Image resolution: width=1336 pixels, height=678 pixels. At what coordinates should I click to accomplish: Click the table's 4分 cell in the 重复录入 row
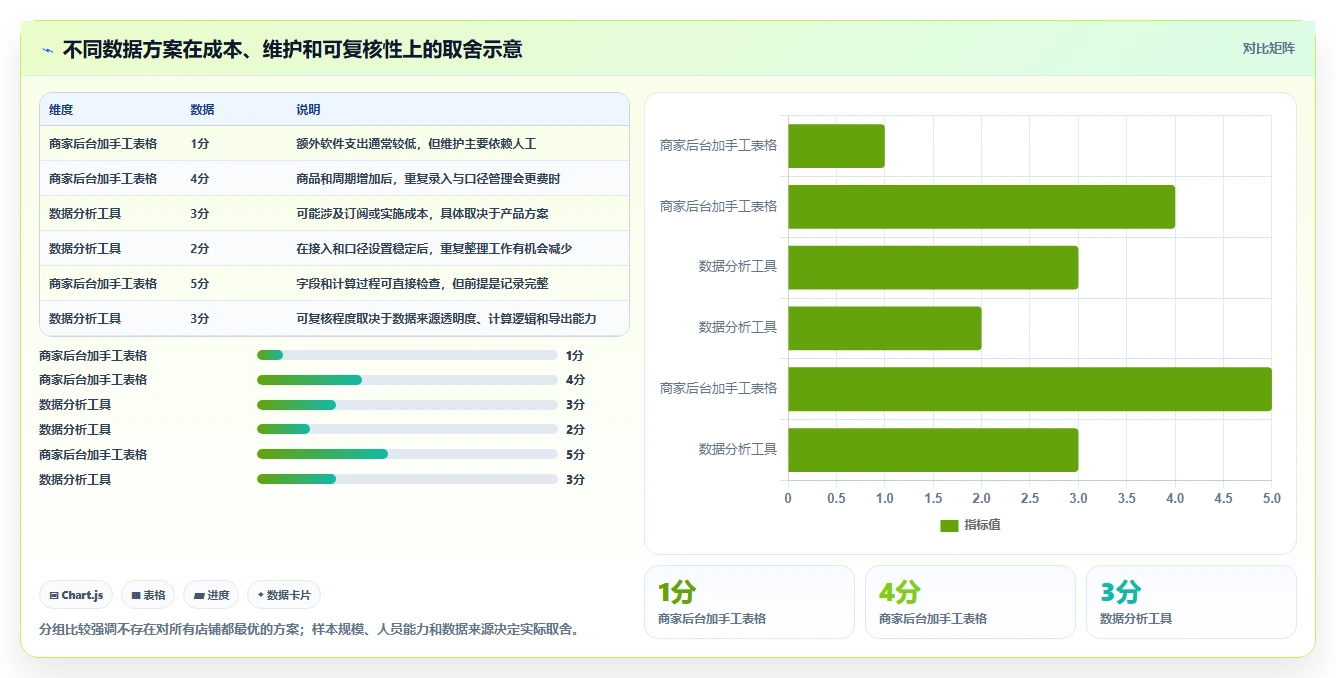200,179
